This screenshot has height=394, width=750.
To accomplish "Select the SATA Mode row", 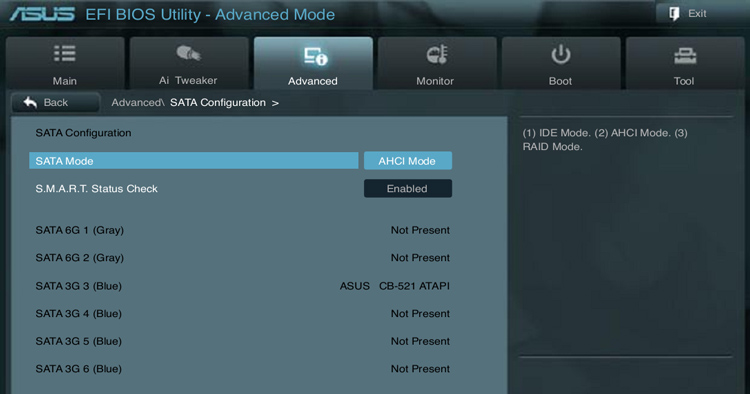I will coord(193,161).
